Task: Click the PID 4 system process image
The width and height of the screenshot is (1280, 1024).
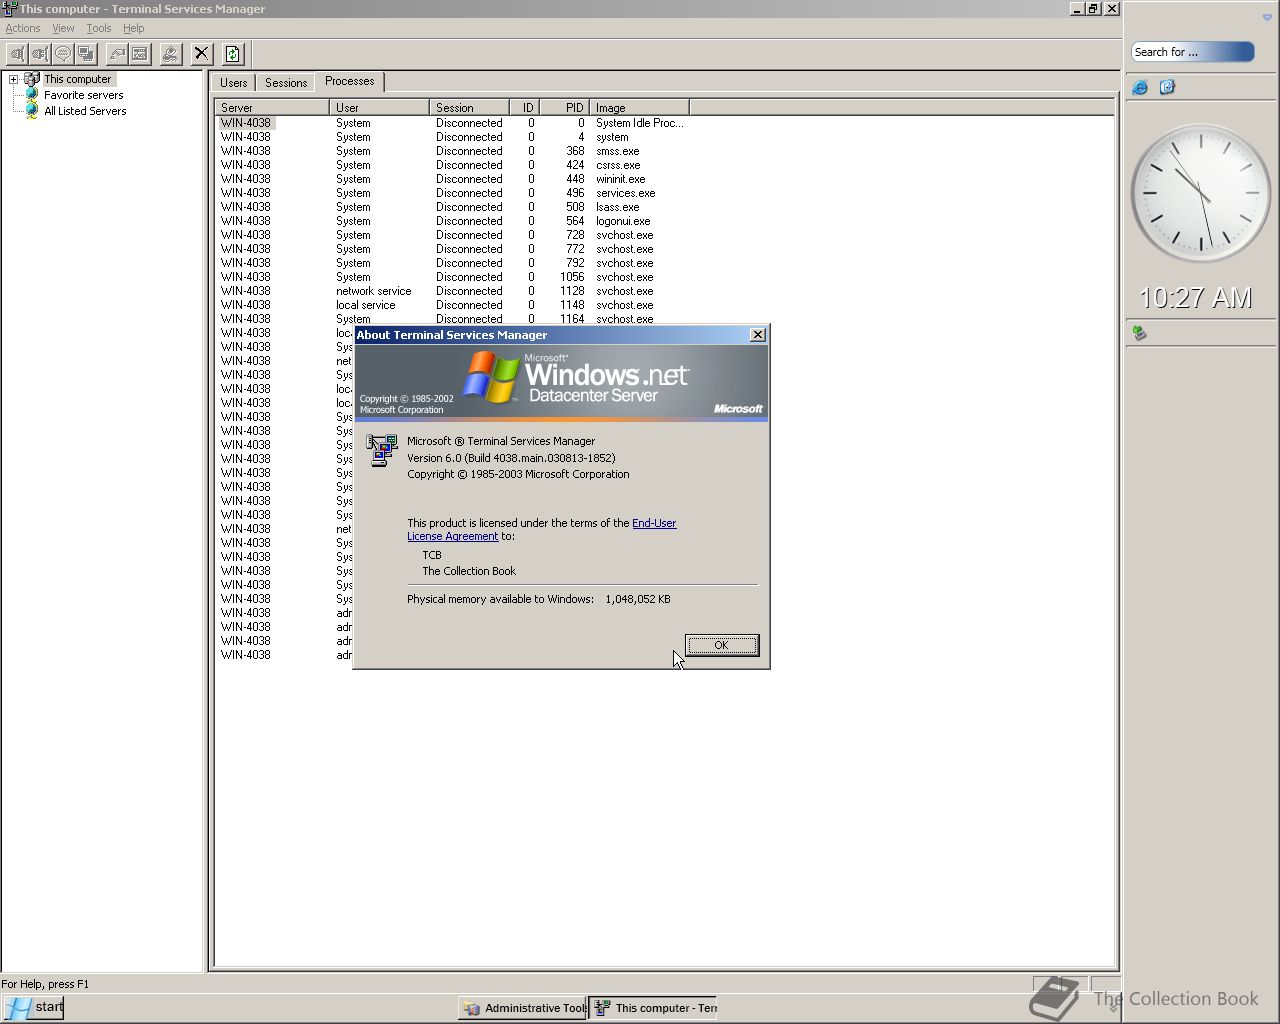Action: 612,137
